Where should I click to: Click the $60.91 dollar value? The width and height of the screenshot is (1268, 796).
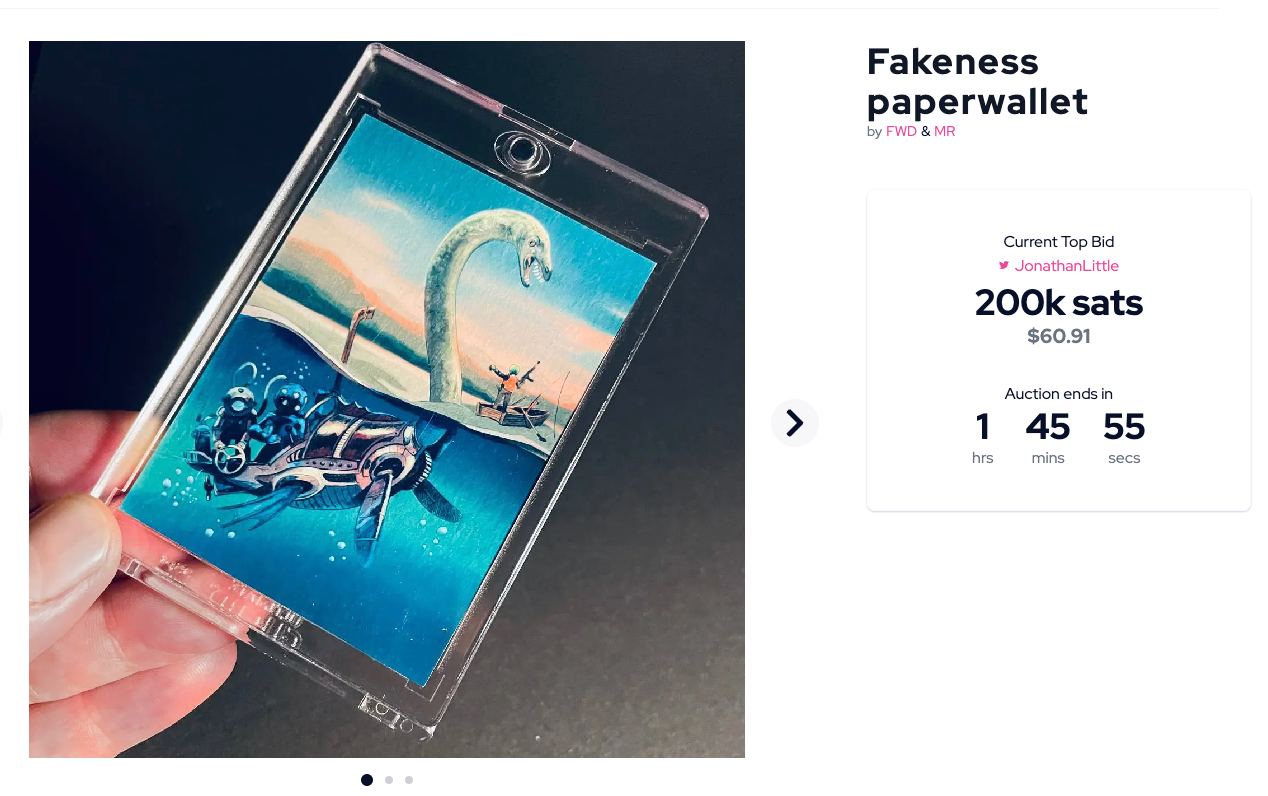[1059, 336]
